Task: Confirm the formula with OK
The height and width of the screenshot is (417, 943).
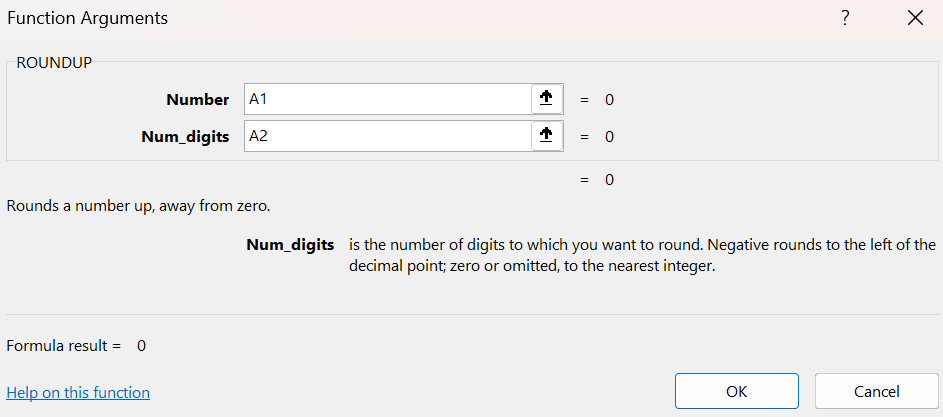Action: (737, 391)
